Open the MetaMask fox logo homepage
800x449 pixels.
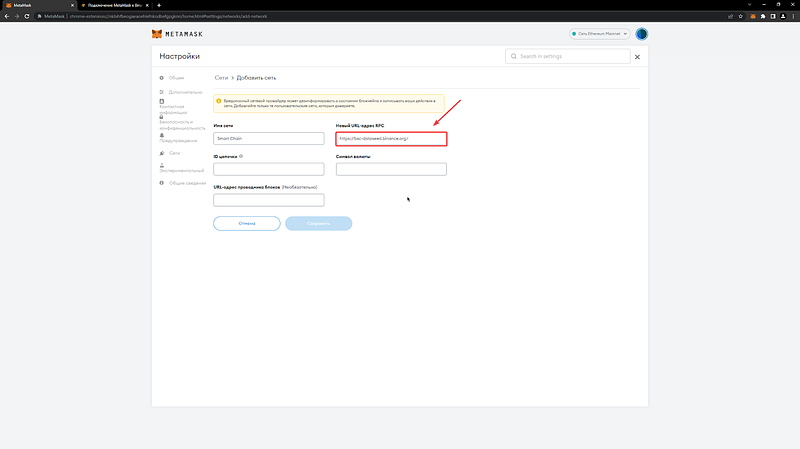pos(177,34)
